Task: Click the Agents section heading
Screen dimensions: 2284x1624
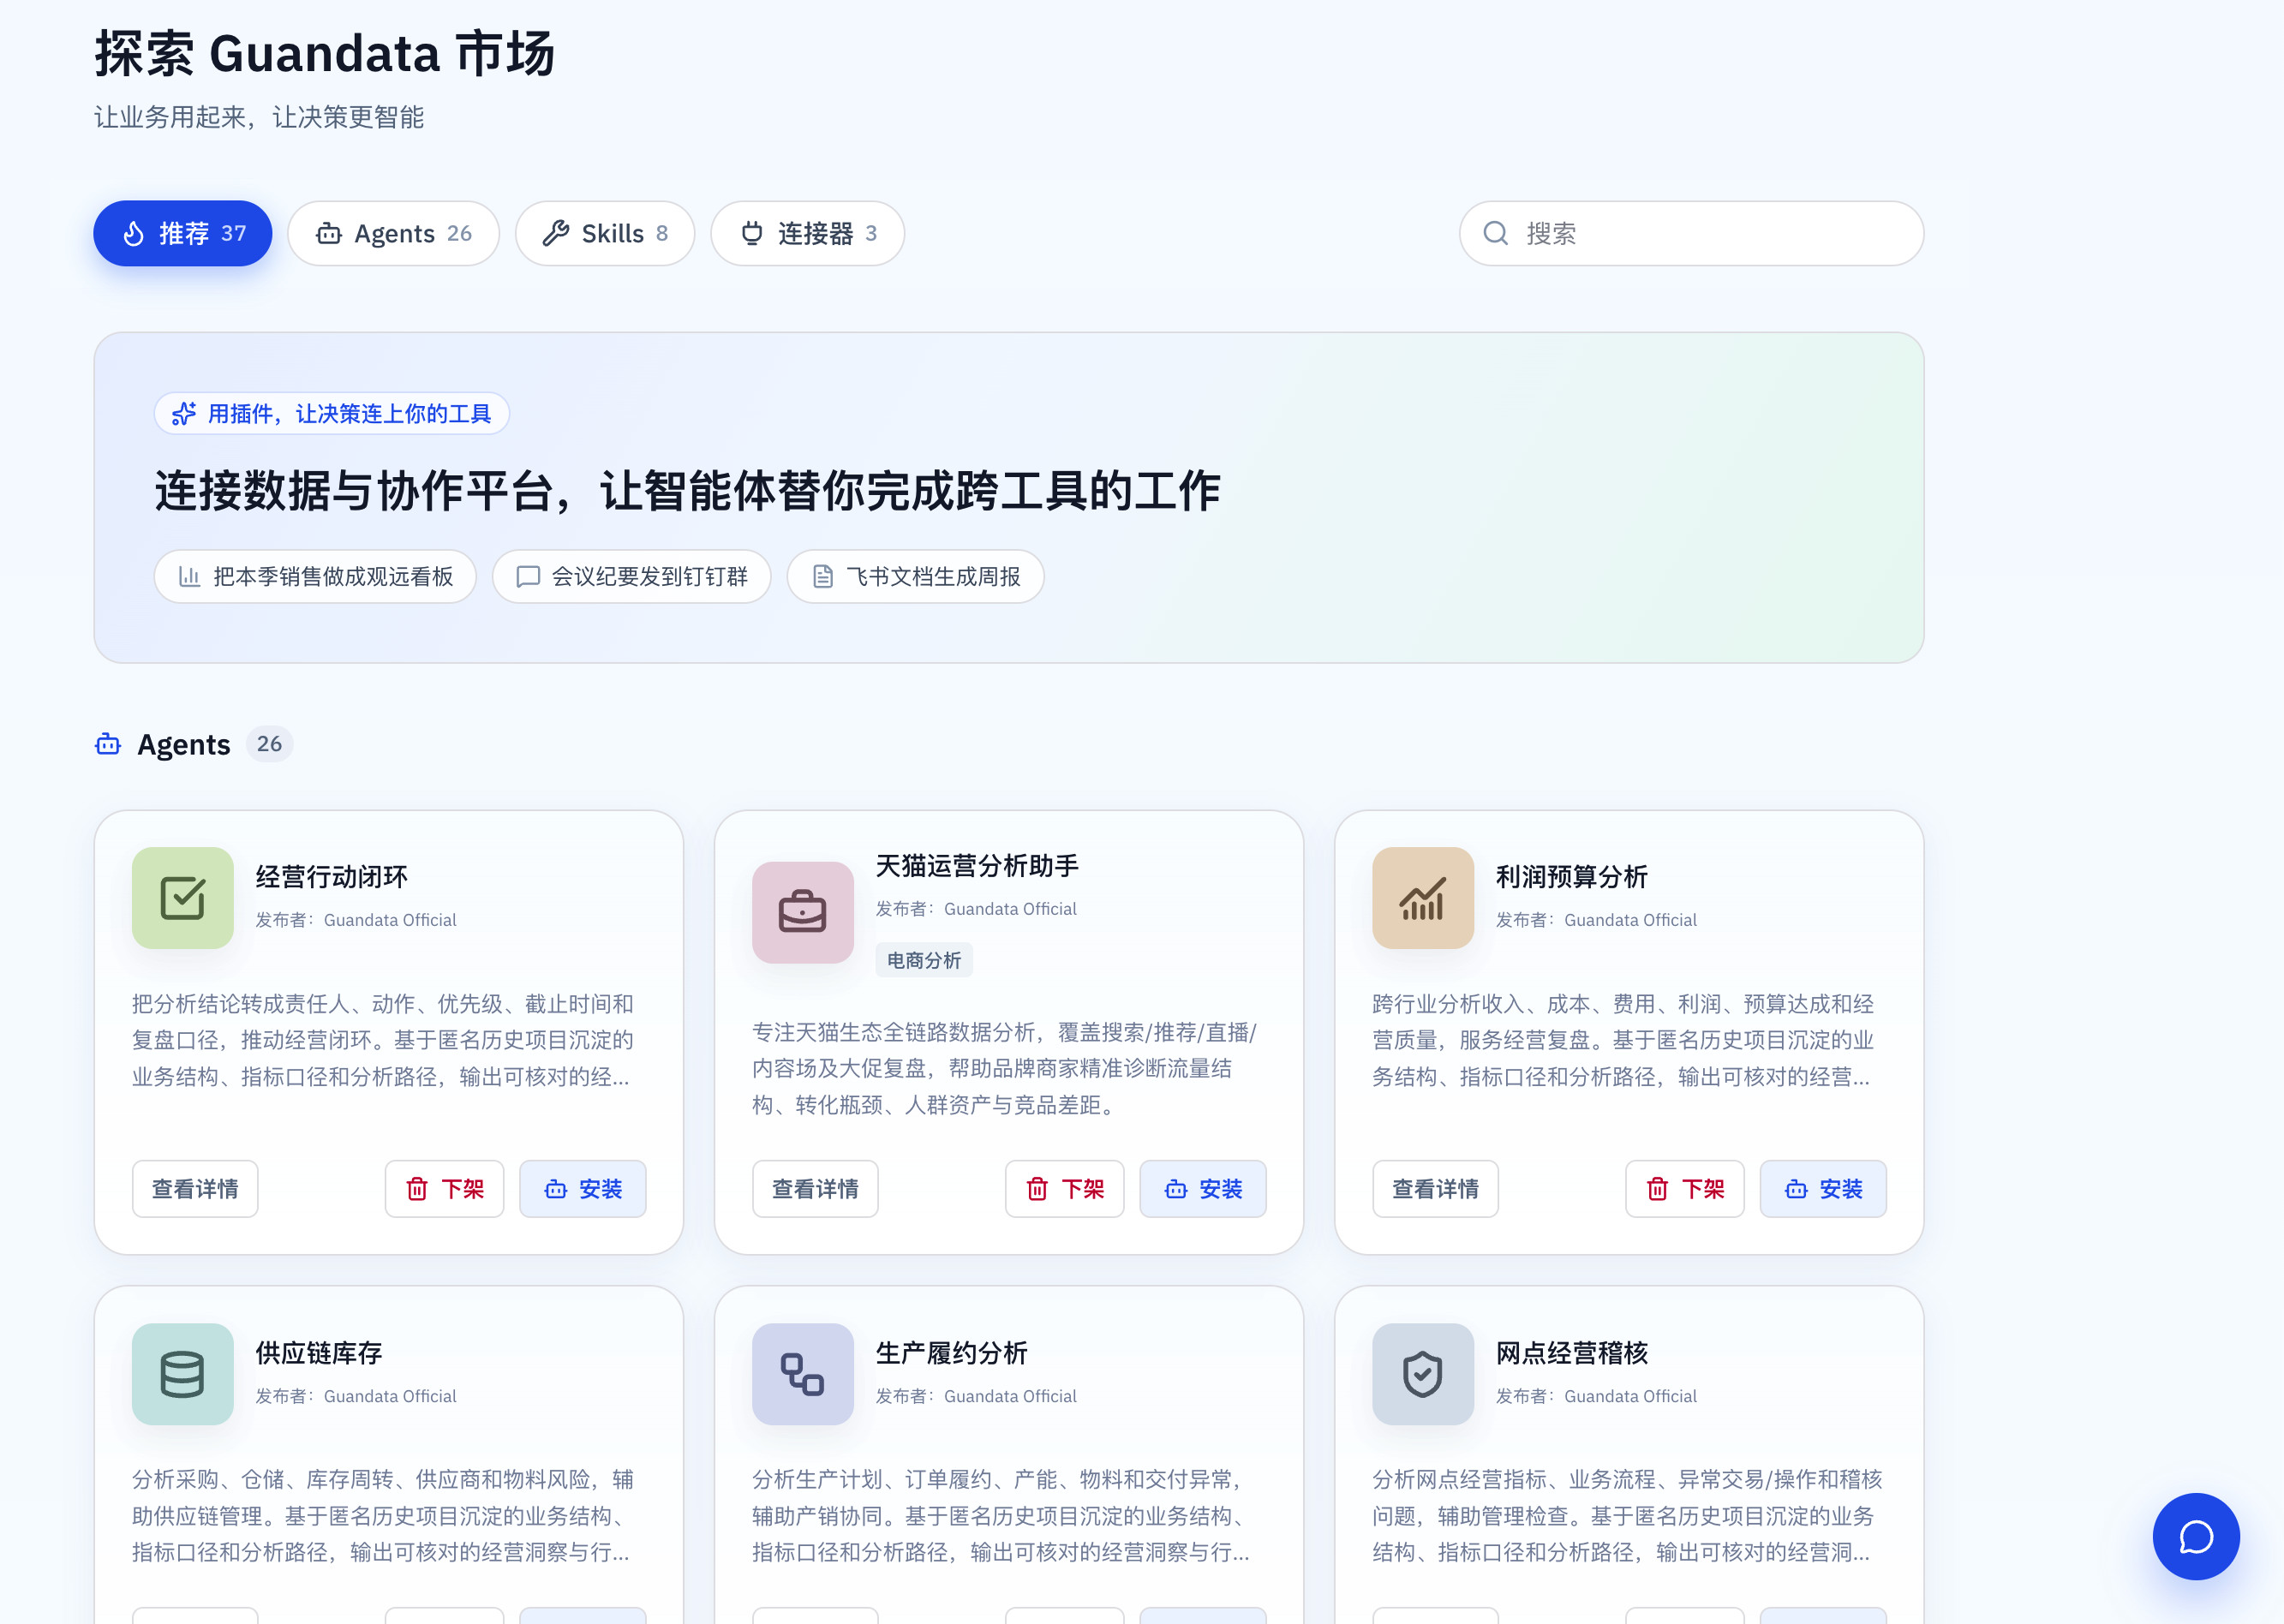Action: 184,744
